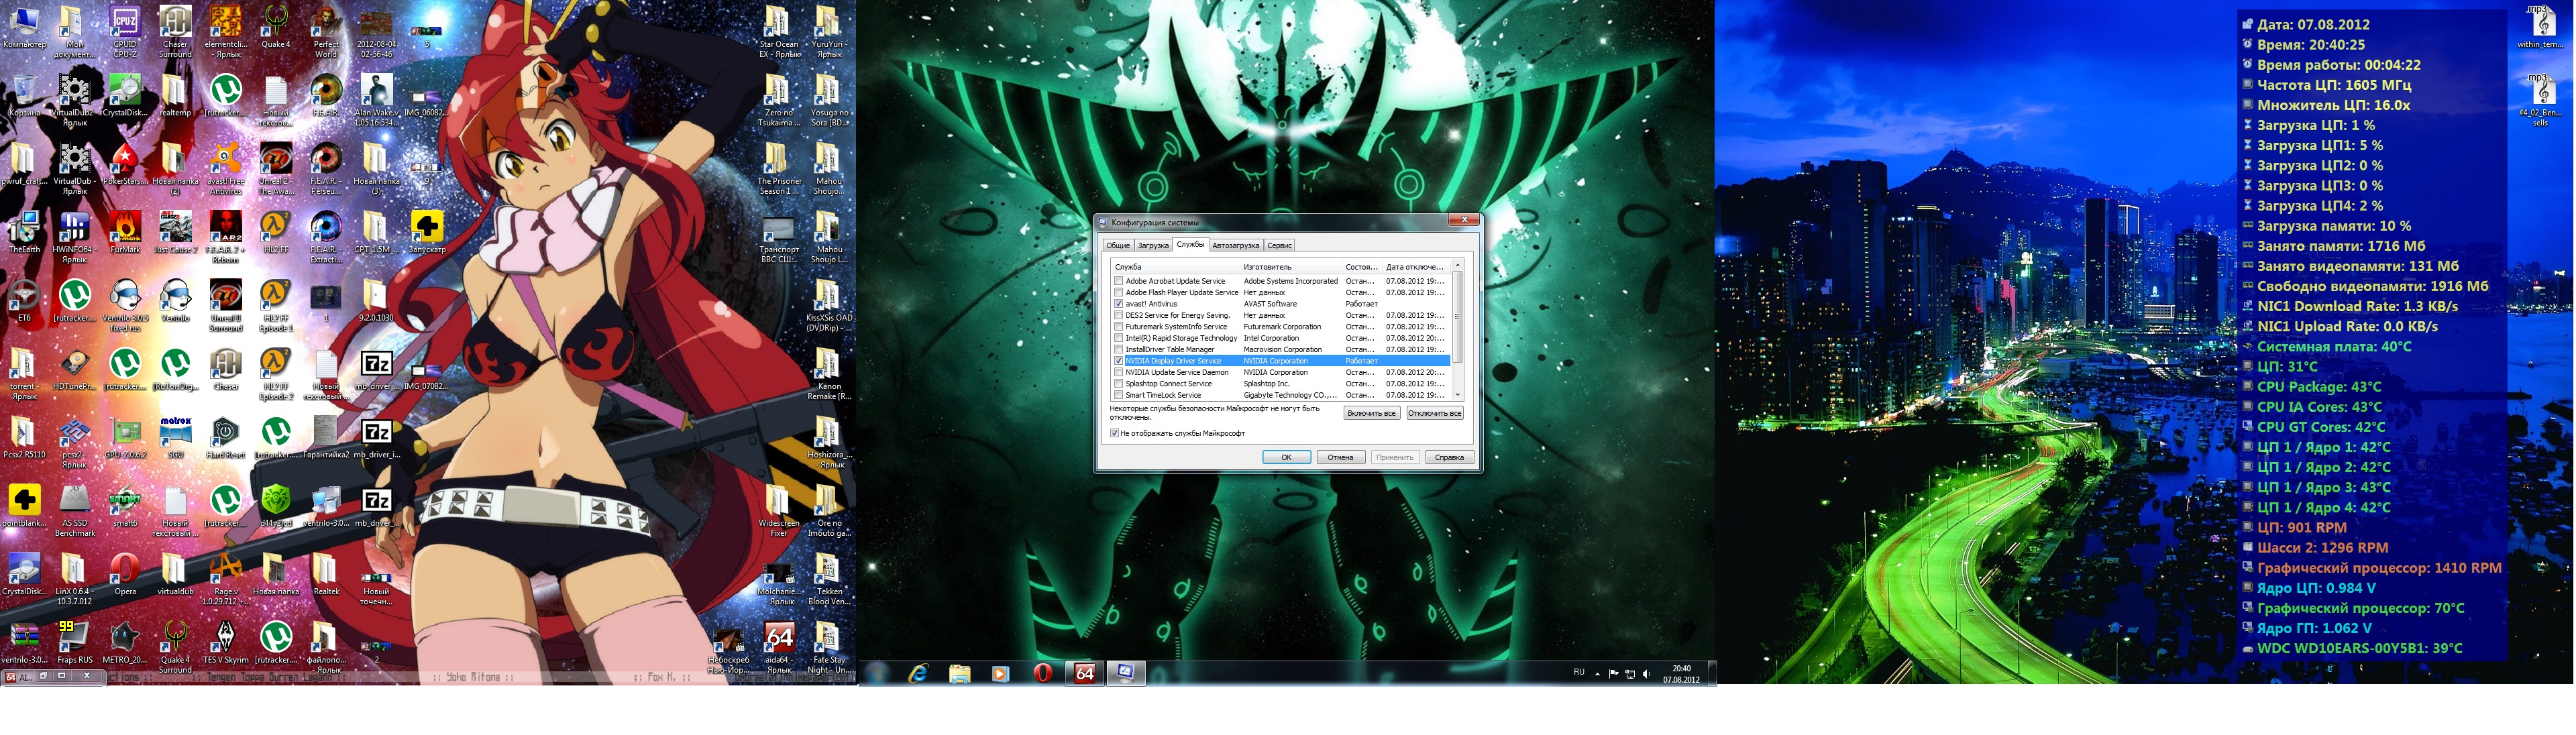Click OK button in configuration dialog
Viewport: 2576px width, 735px height.
pos(1286,457)
